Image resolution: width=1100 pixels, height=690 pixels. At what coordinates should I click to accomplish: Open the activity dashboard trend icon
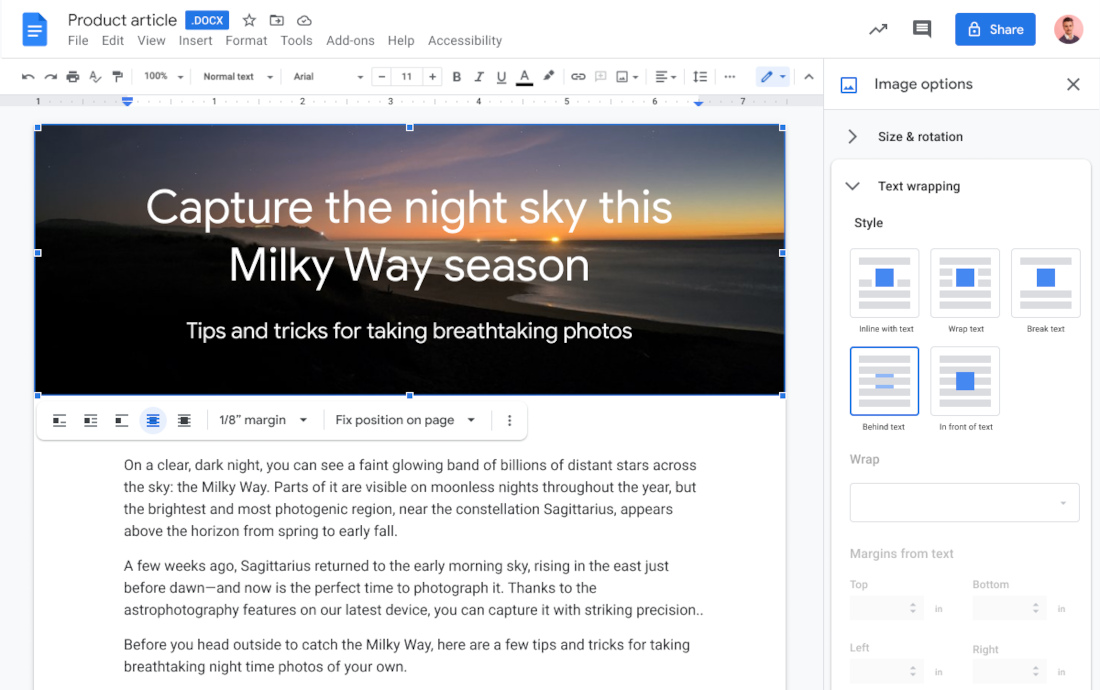pyautogui.click(x=878, y=29)
